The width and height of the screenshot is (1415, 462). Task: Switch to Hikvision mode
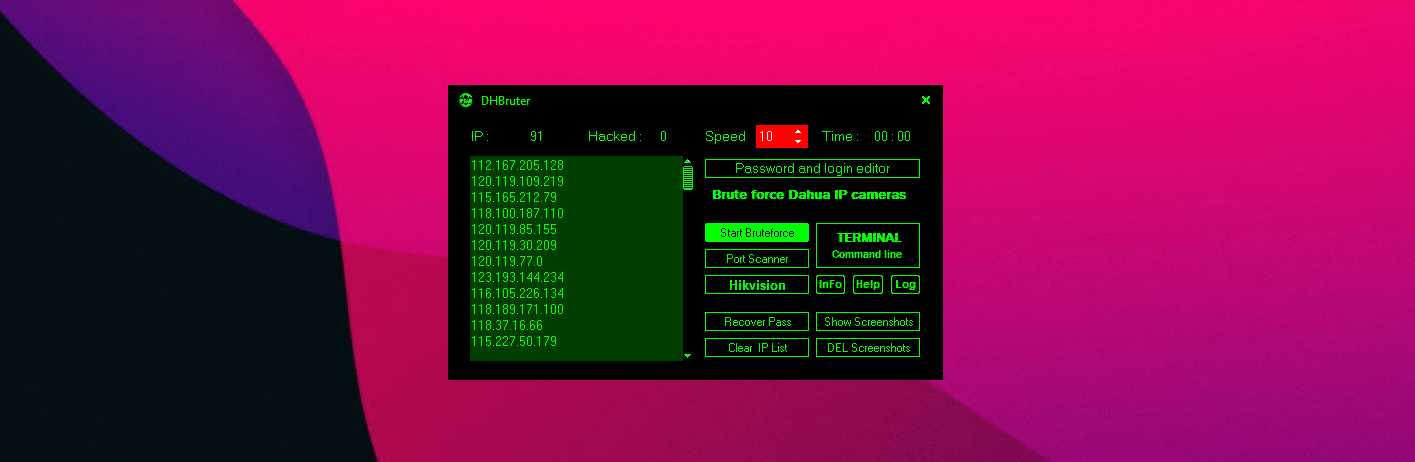757,285
